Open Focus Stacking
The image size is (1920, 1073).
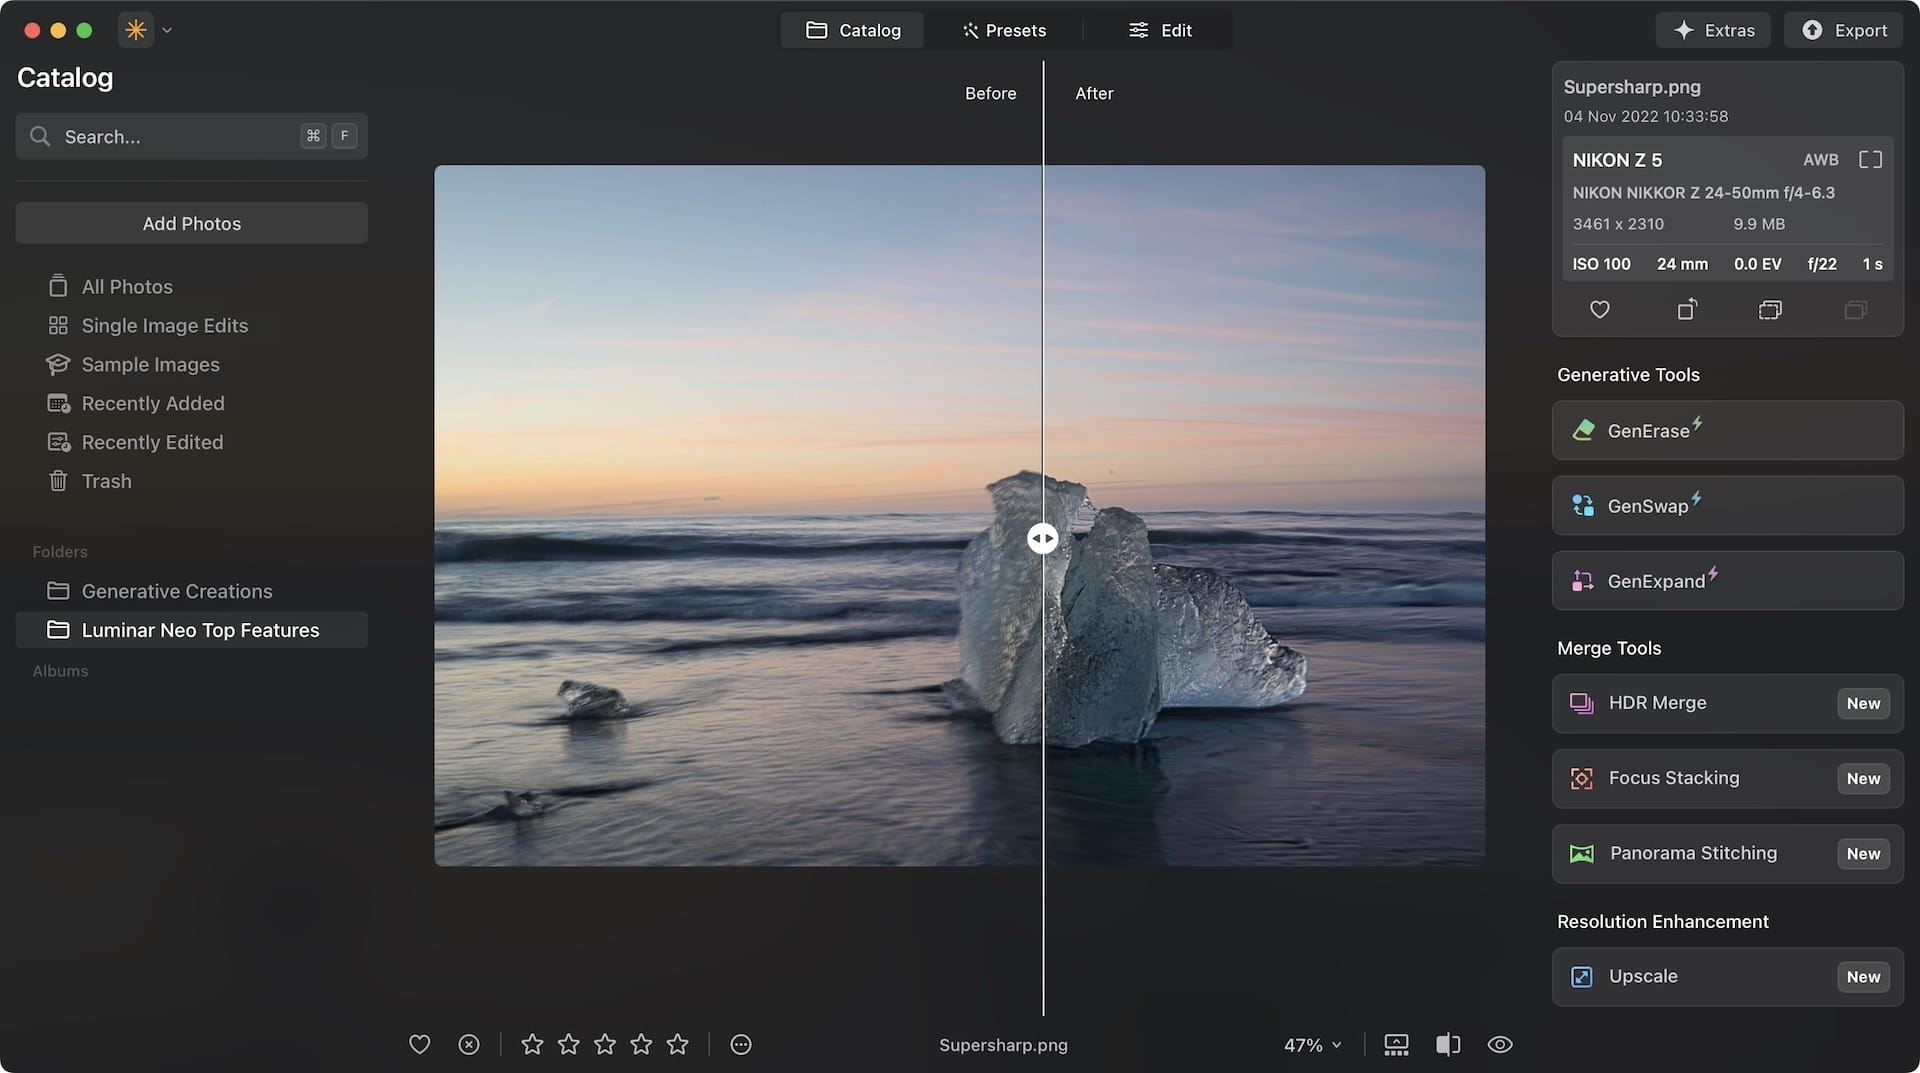[x=1727, y=779]
